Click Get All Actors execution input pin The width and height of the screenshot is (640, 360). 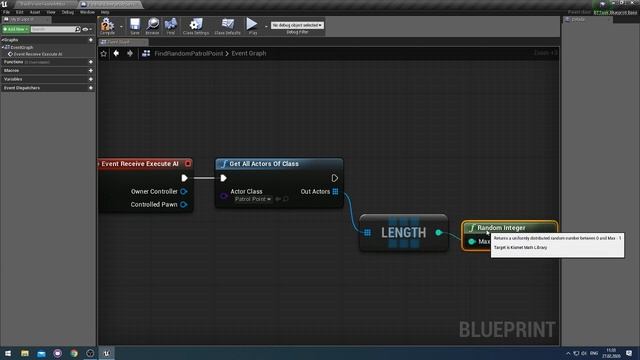click(x=223, y=178)
